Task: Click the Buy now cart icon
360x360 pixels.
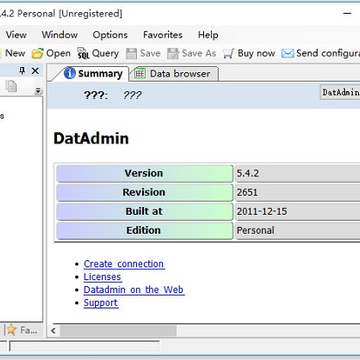Action: coord(228,53)
